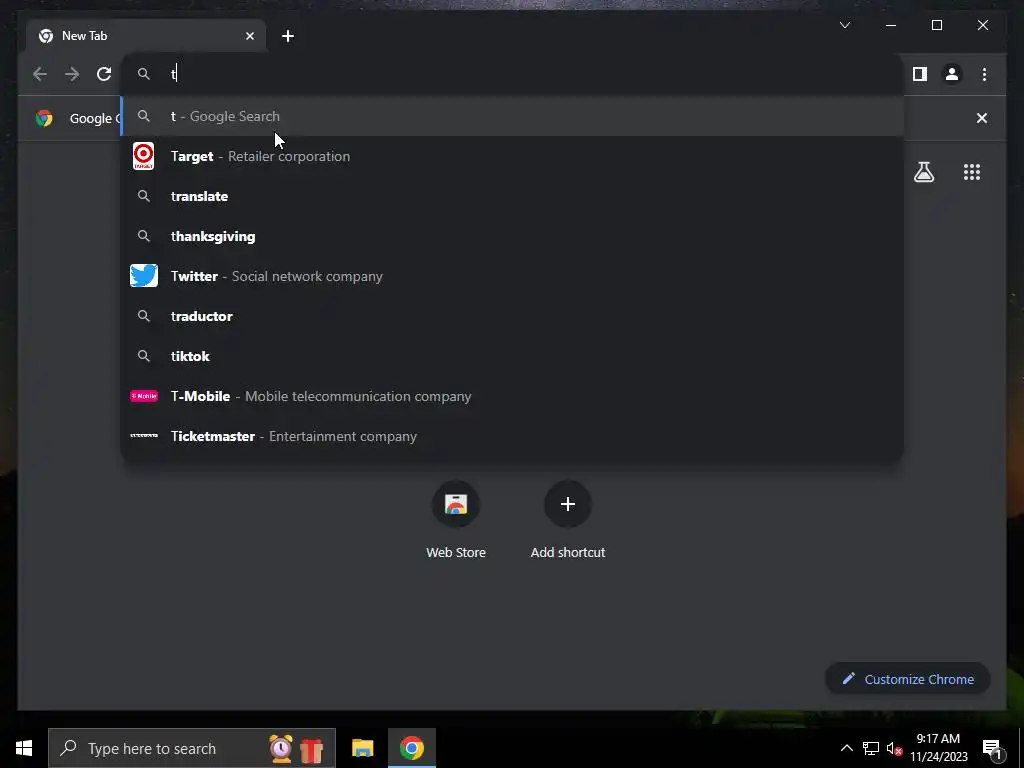Screen dimensions: 1024x768
Task: Open the Google apps grid
Action: coord(972,172)
